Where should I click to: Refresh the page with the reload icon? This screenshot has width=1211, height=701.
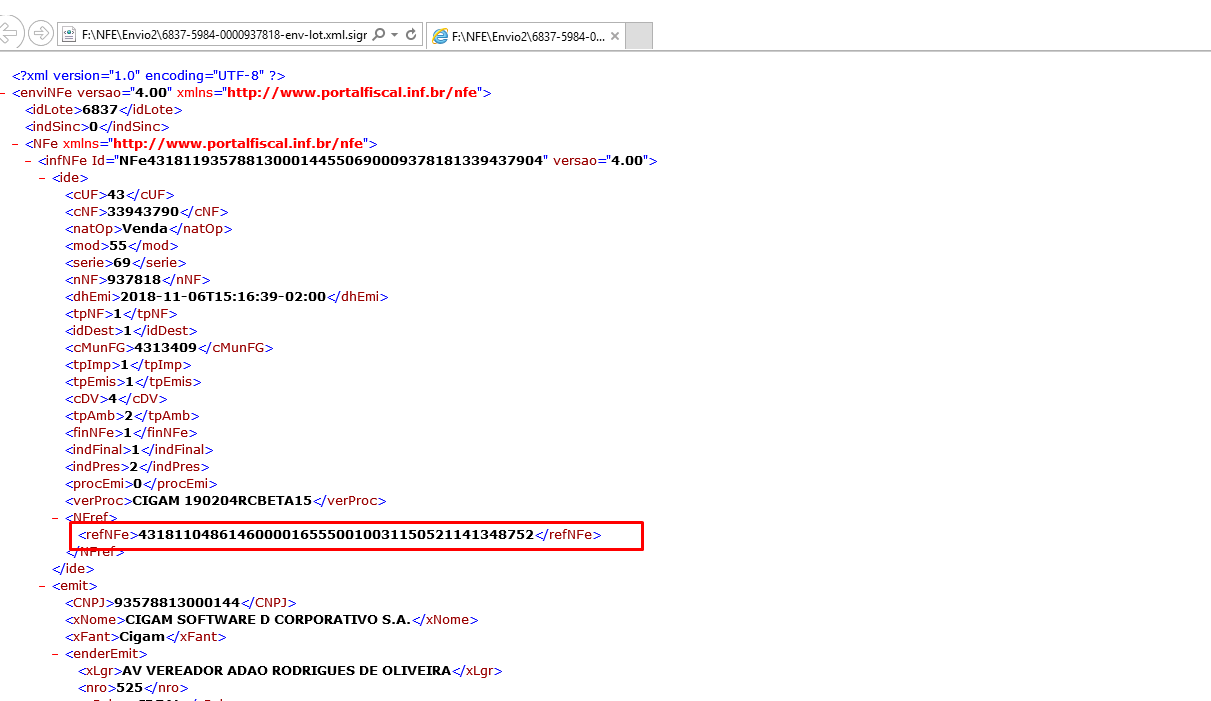(x=411, y=34)
